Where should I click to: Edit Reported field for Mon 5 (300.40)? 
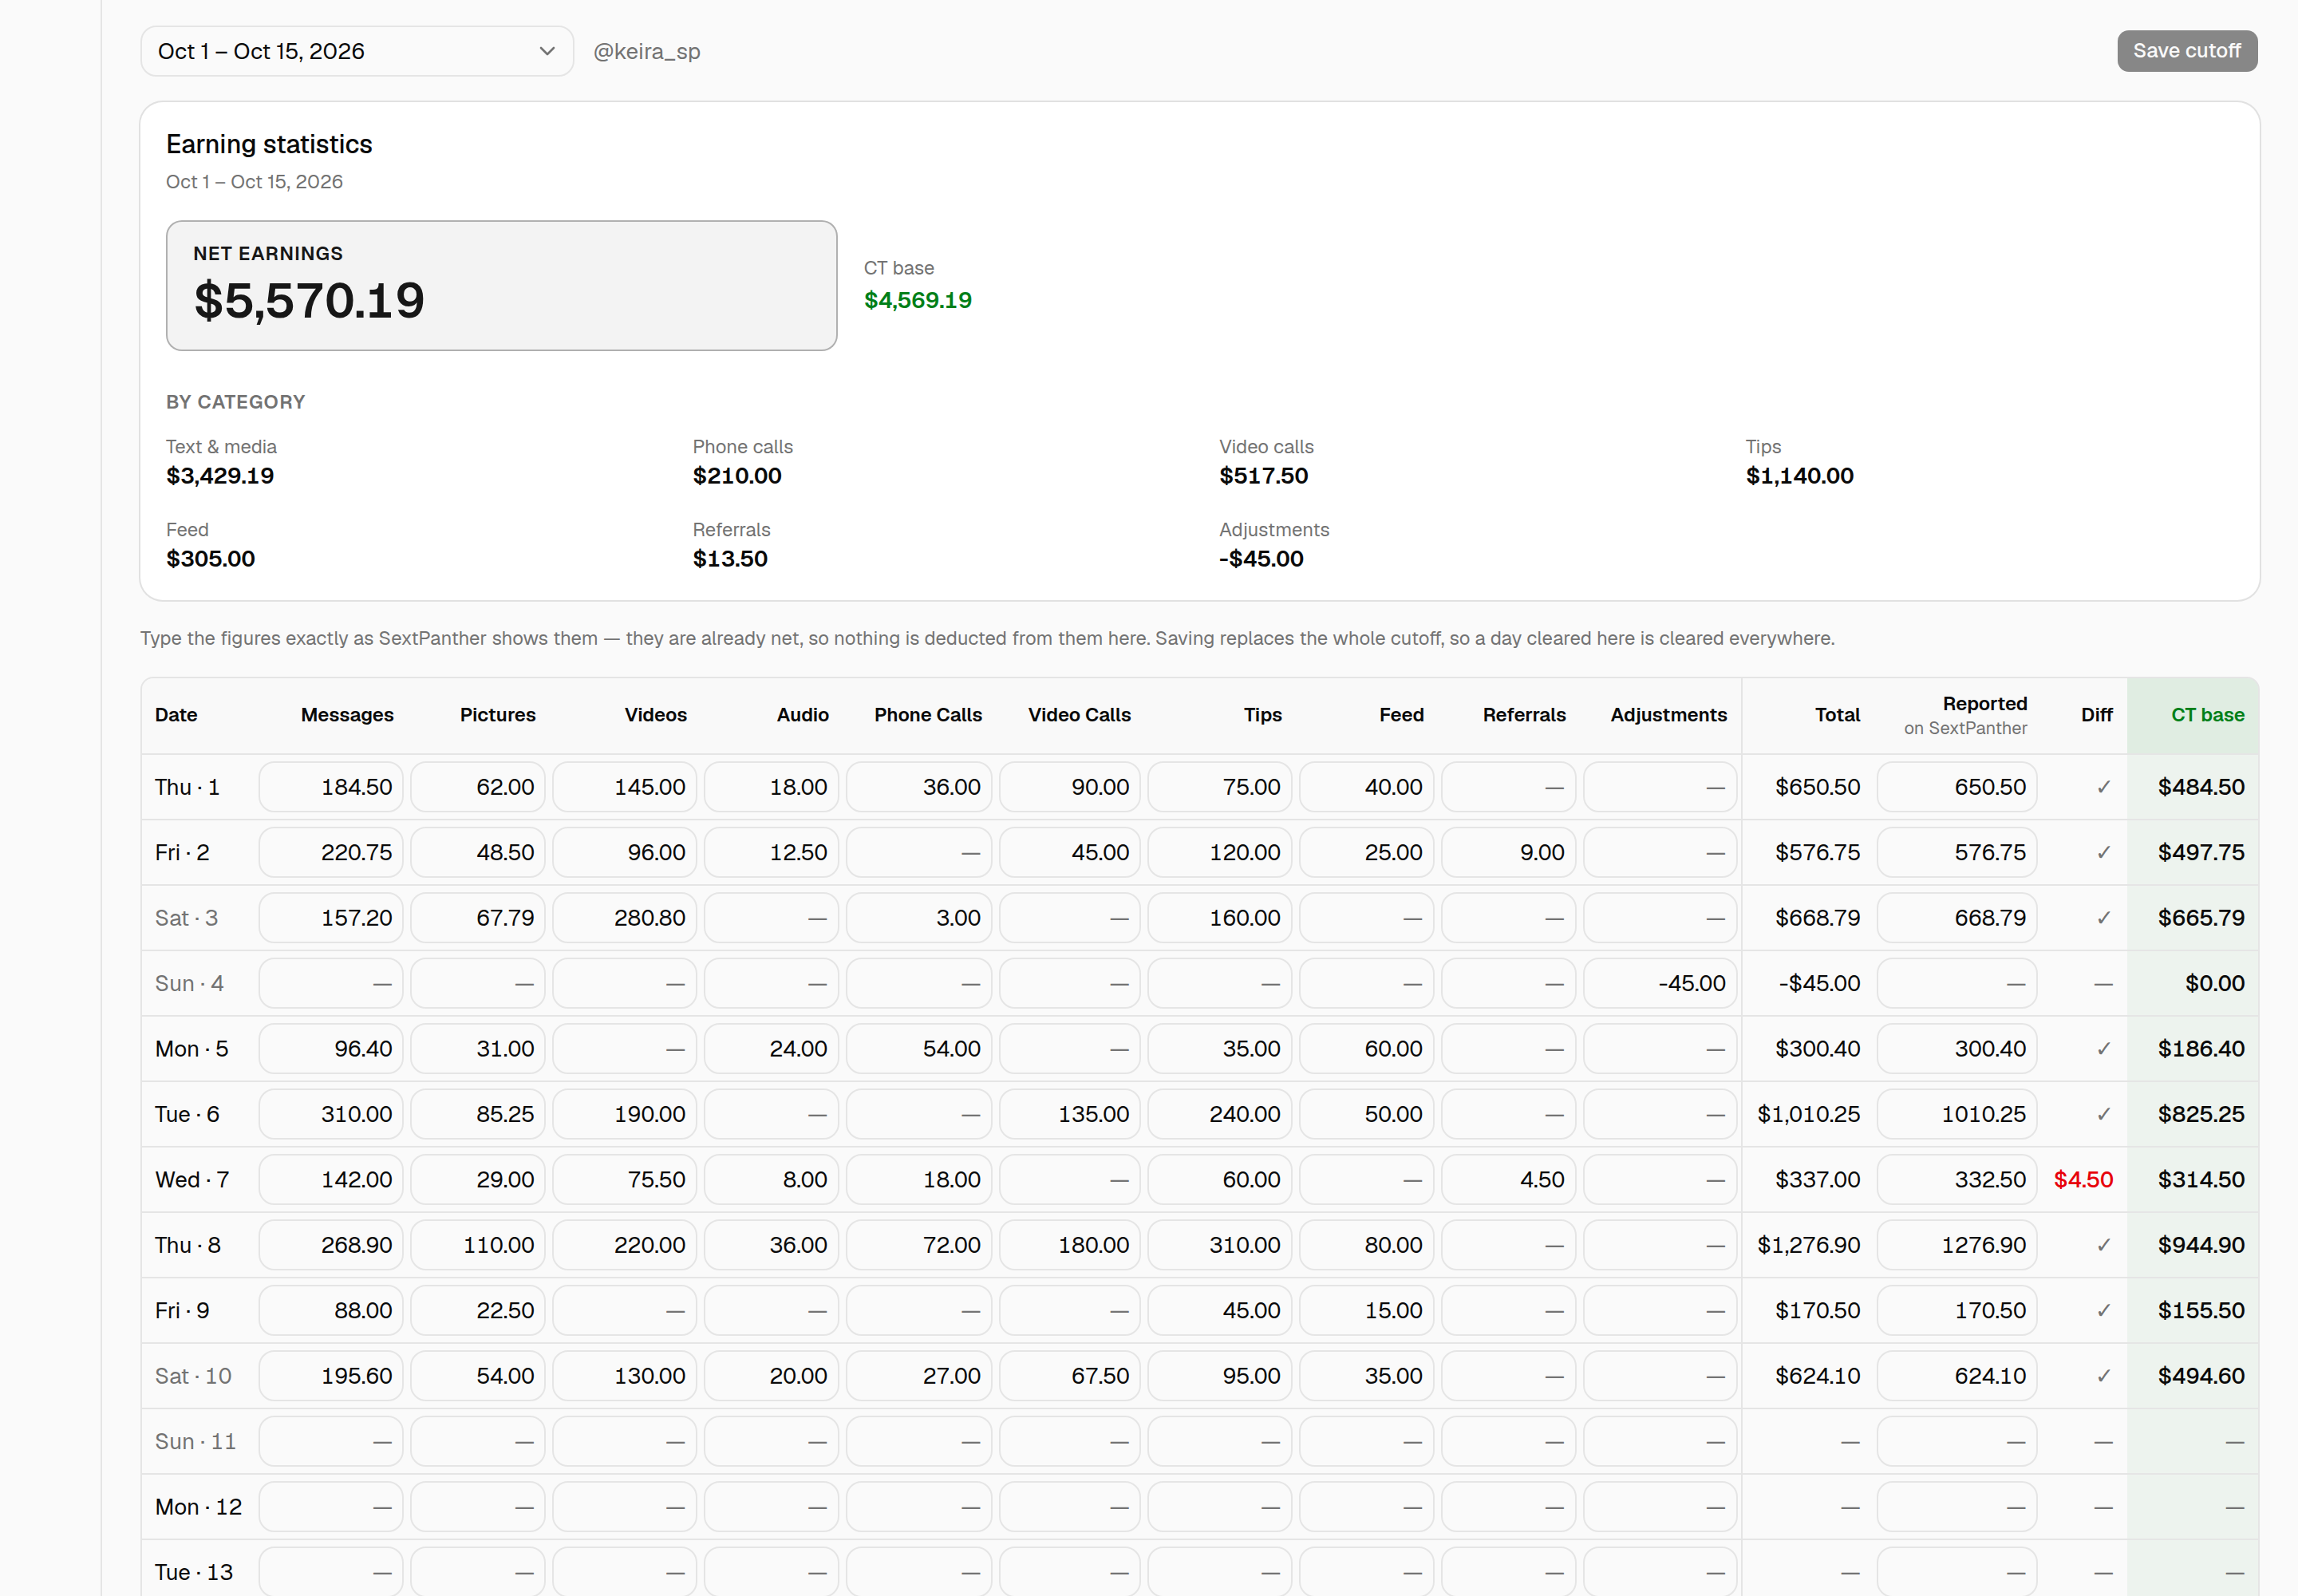point(1957,1049)
